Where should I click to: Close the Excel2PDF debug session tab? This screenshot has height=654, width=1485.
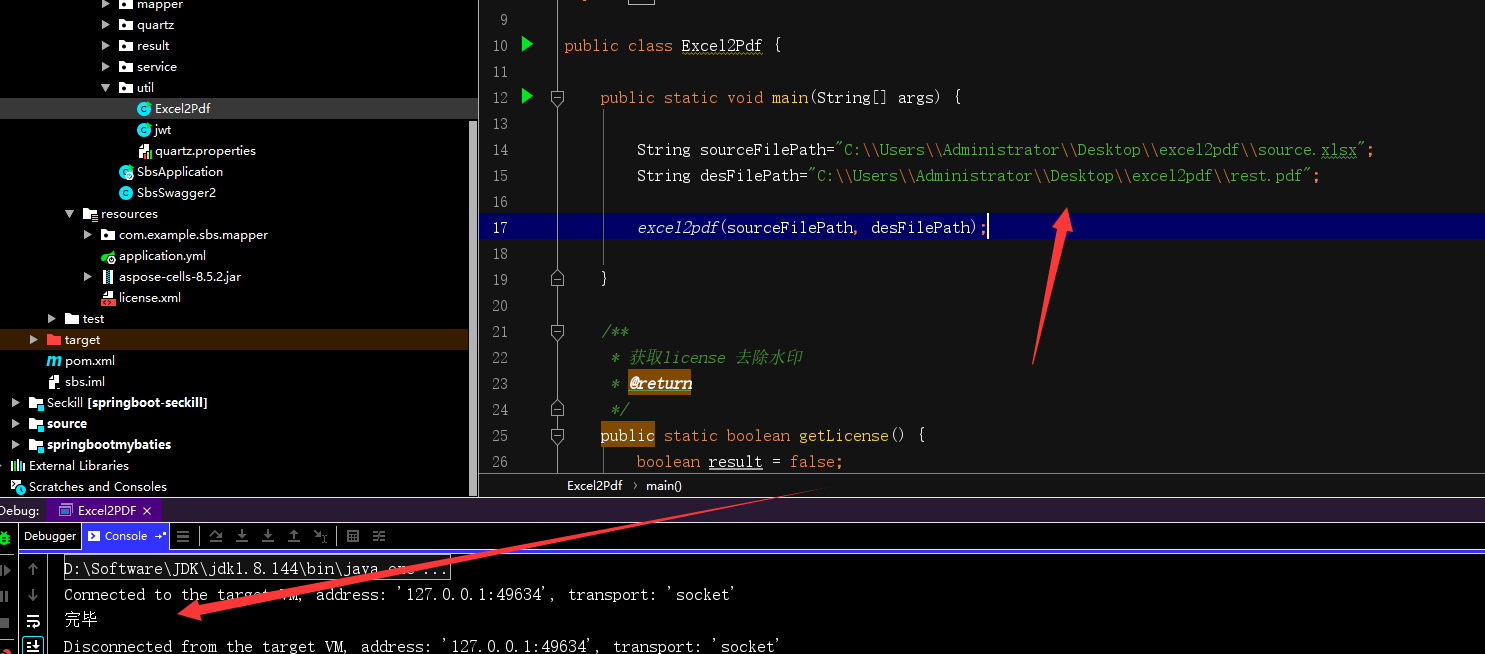(146, 511)
